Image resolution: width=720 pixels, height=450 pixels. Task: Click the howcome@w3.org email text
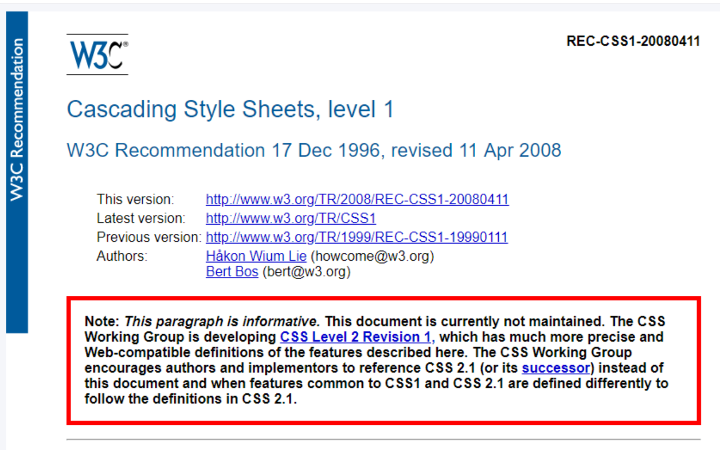click(x=372, y=256)
